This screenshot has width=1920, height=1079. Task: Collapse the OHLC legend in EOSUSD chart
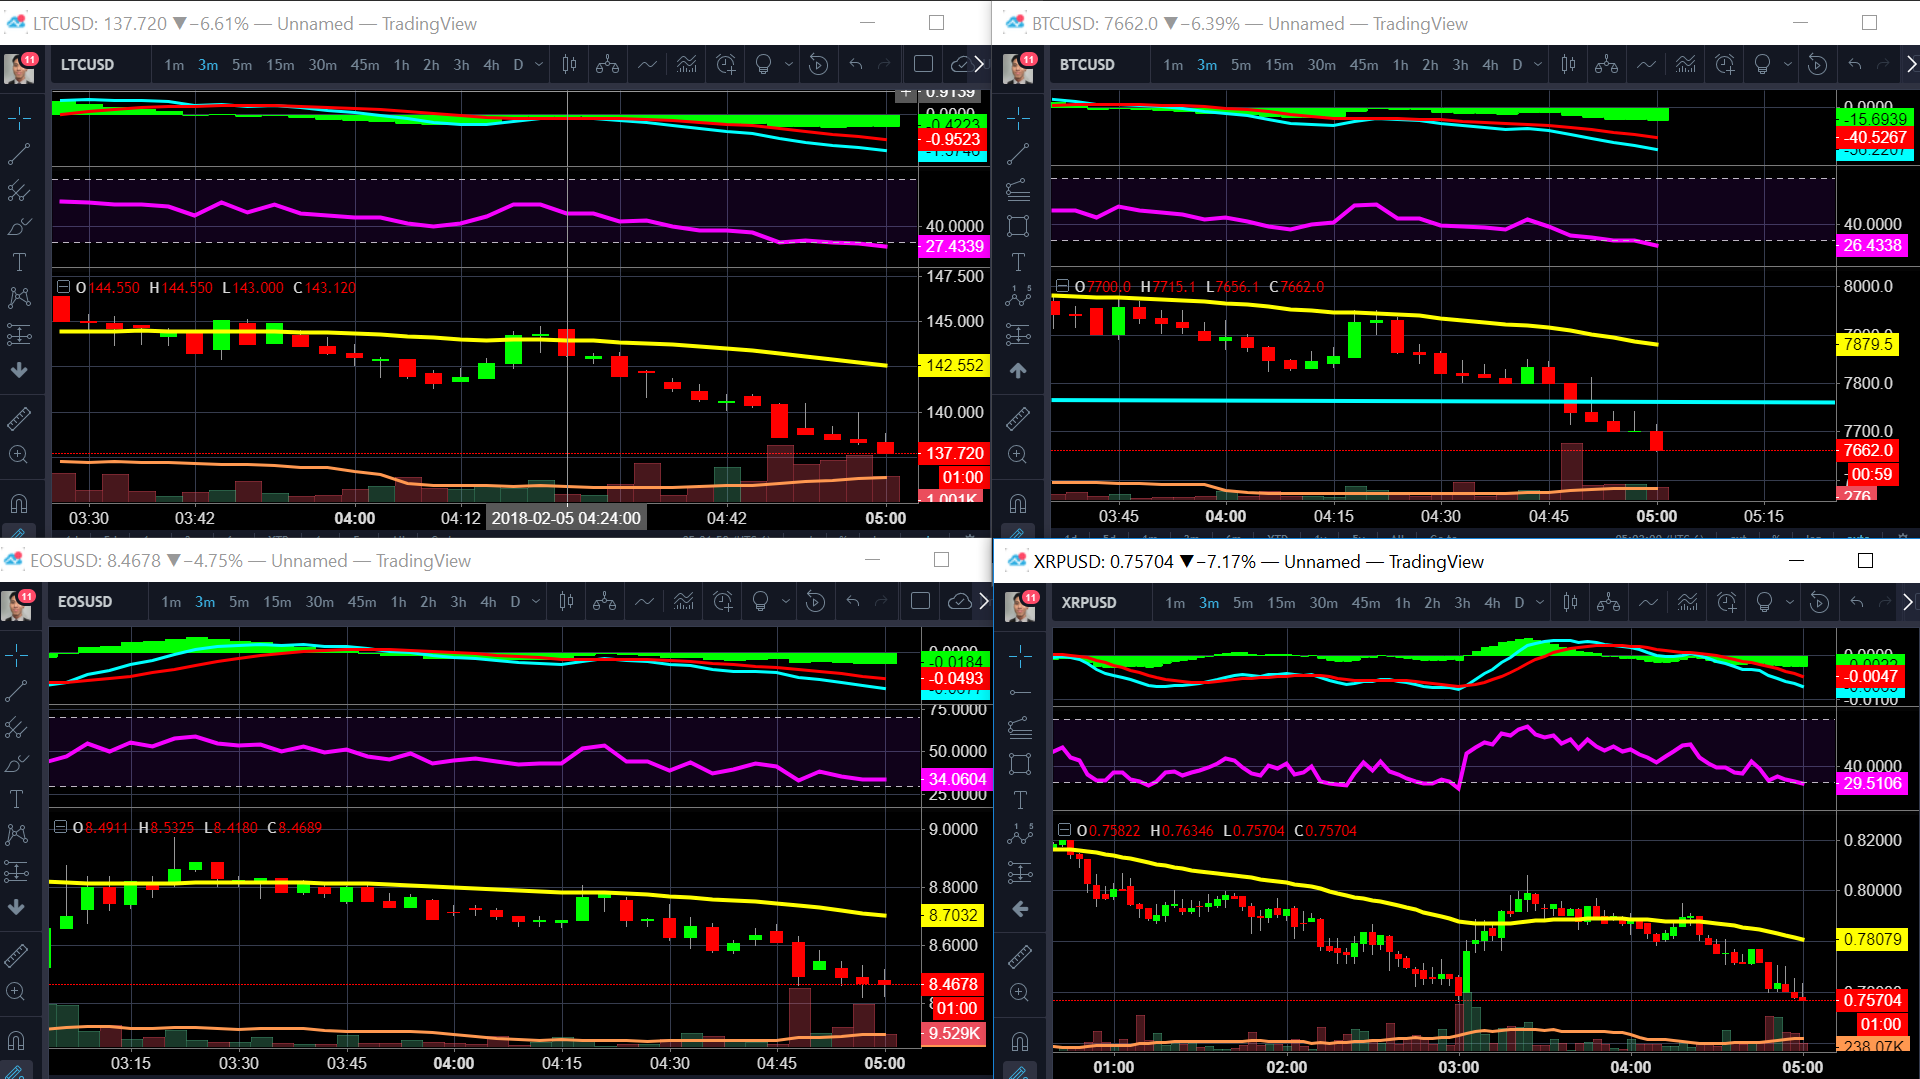pyautogui.click(x=60, y=827)
